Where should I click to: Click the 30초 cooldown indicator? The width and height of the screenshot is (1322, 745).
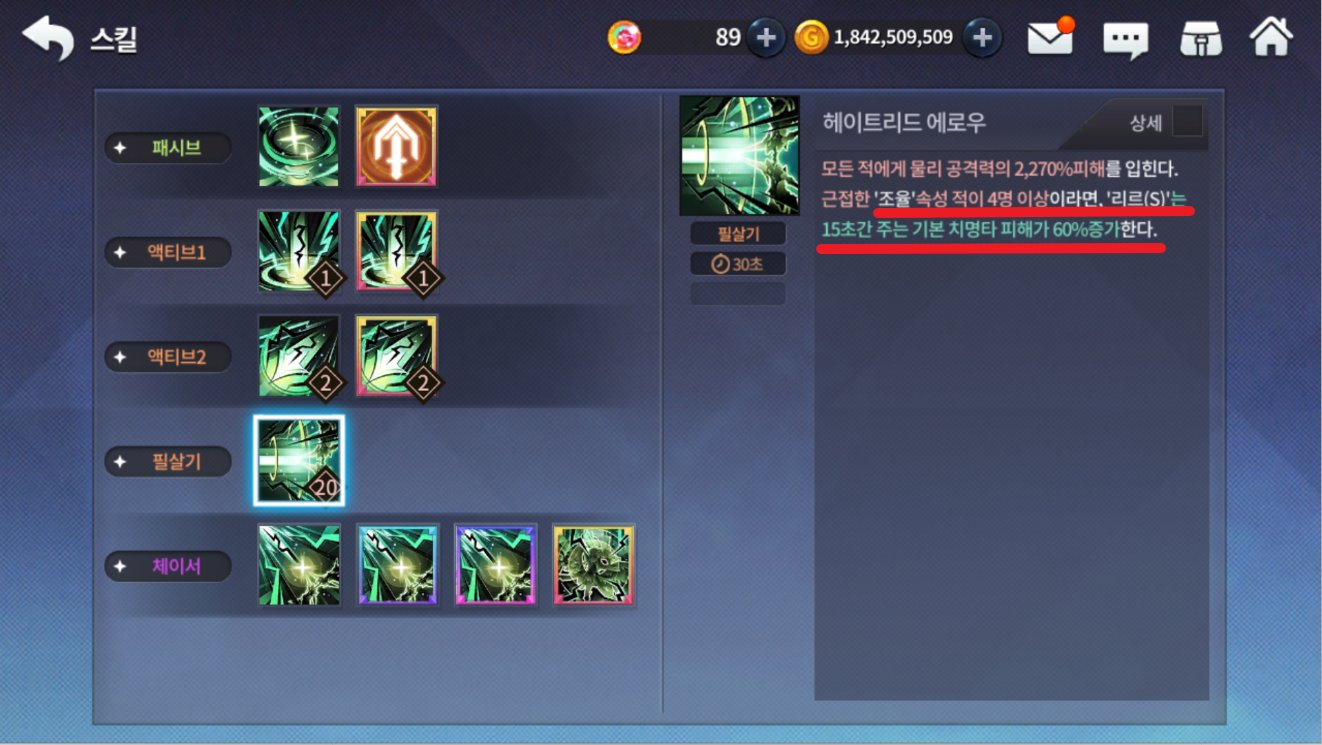(x=738, y=264)
